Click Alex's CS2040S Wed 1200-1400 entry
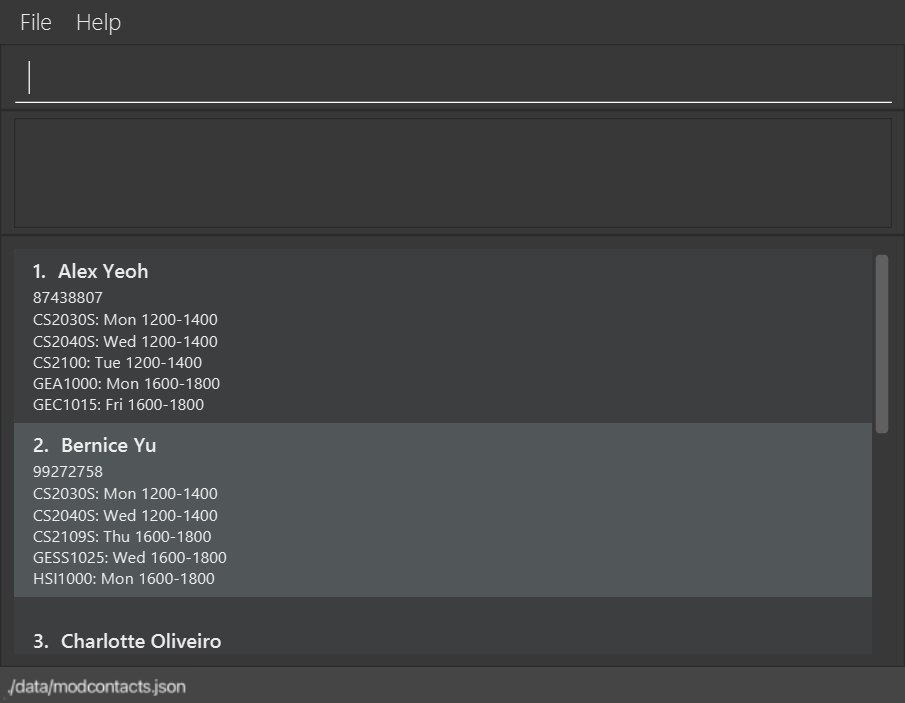The width and height of the screenshot is (905, 703). 125,342
